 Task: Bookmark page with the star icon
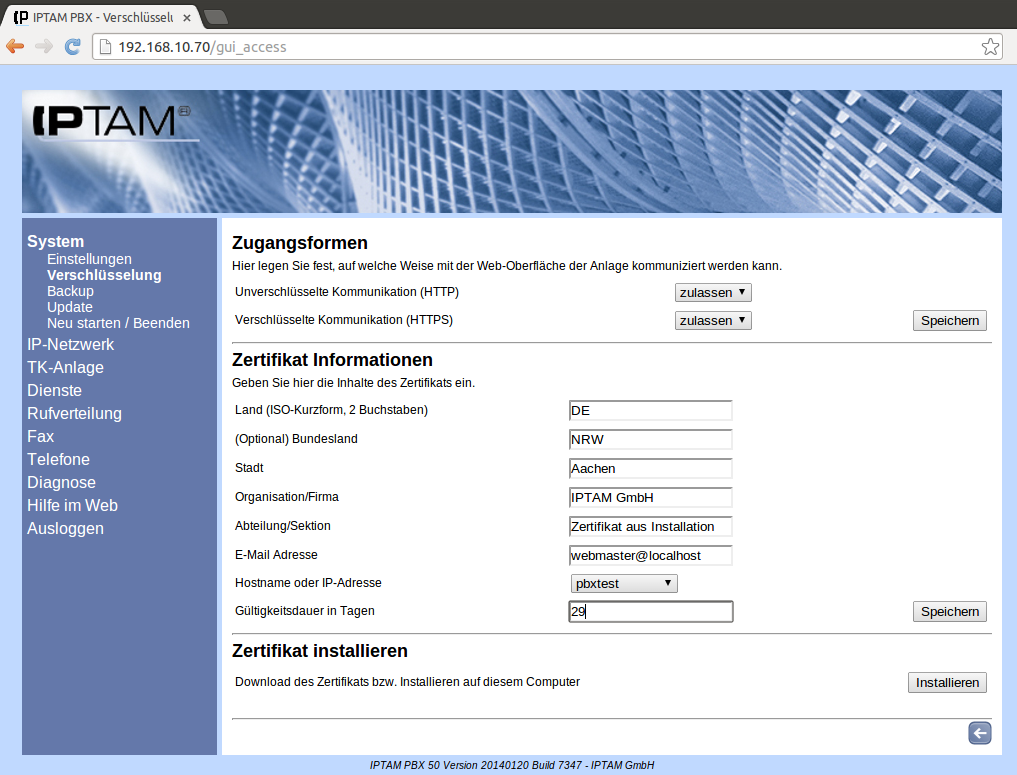(990, 47)
